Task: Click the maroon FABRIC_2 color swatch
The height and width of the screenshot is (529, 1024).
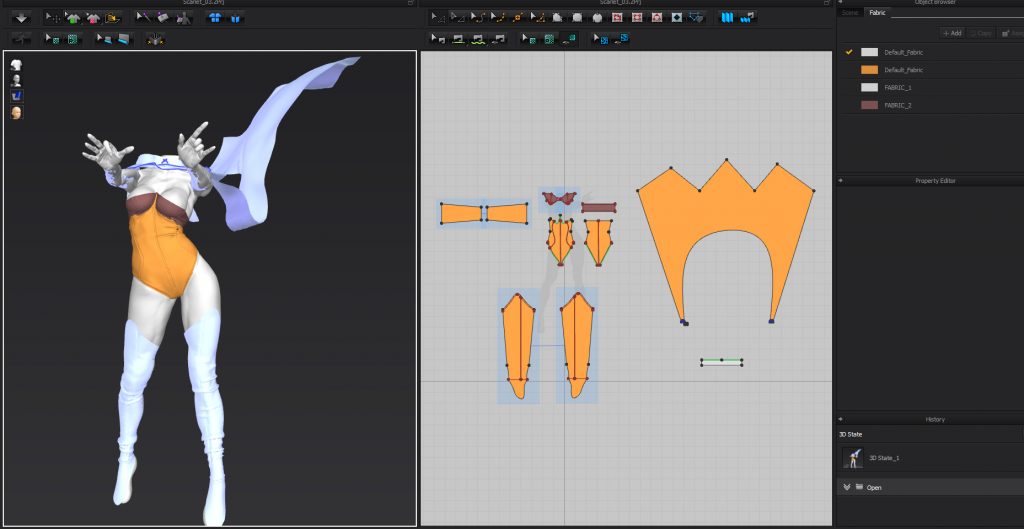Action: click(869, 104)
